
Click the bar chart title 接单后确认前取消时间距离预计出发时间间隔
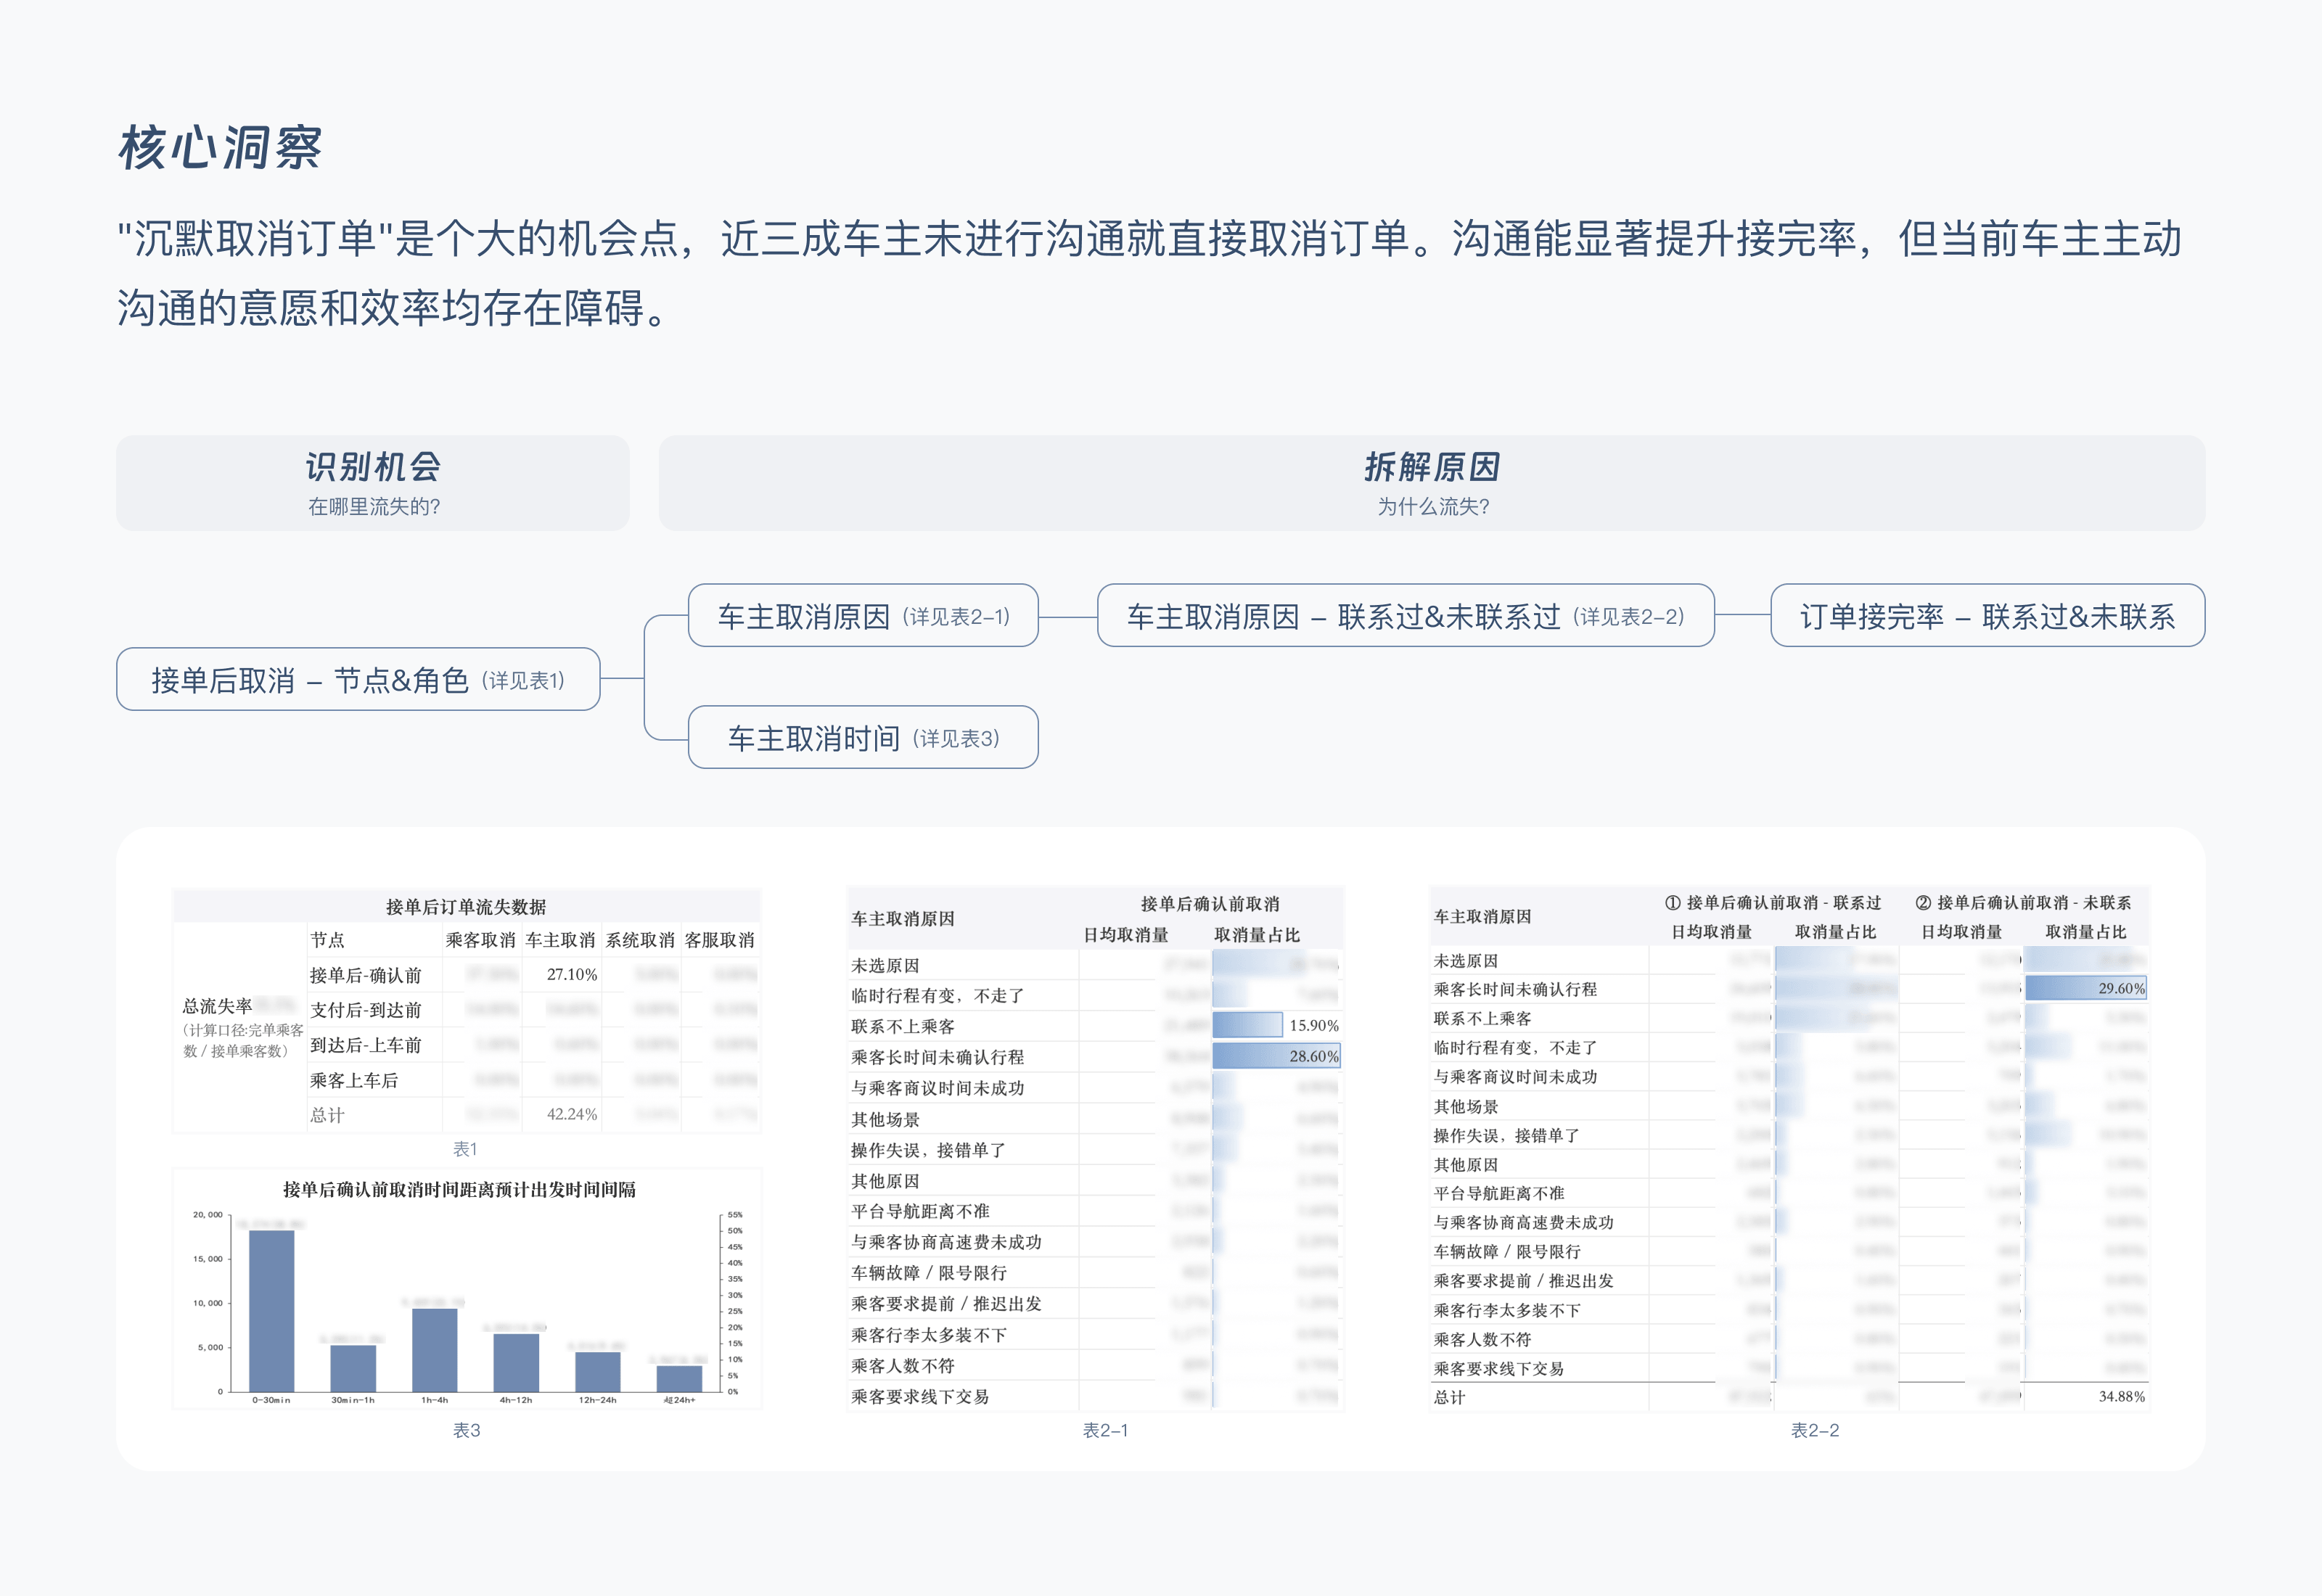click(x=460, y=1189)
